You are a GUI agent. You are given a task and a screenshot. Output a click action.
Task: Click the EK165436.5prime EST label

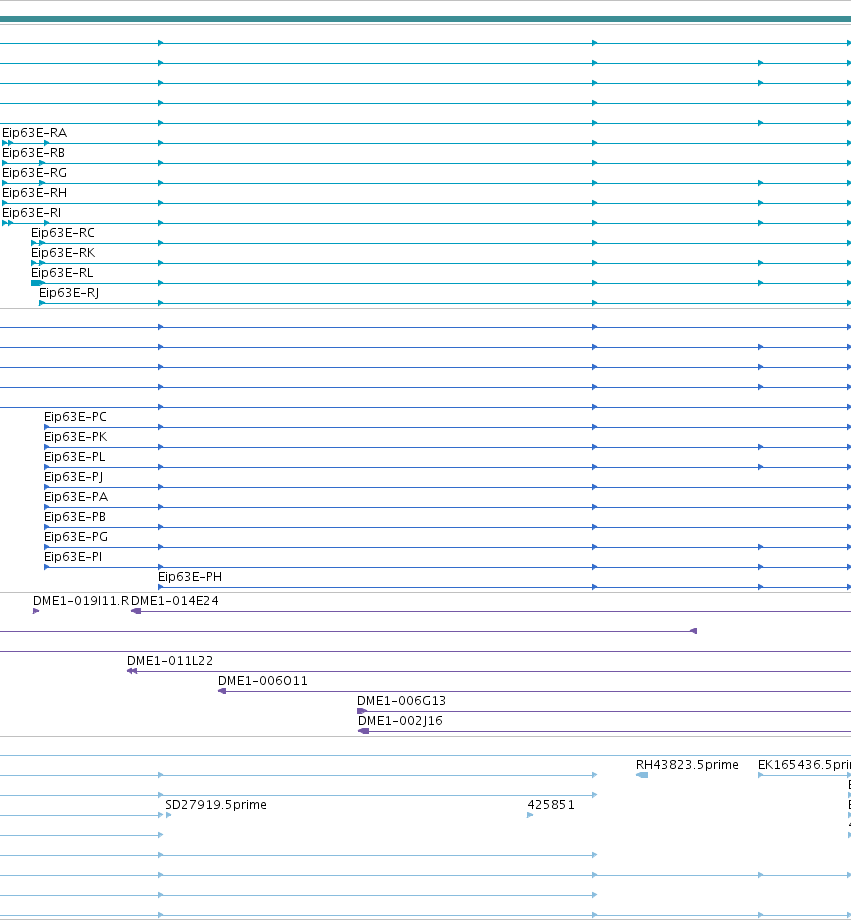804,765
